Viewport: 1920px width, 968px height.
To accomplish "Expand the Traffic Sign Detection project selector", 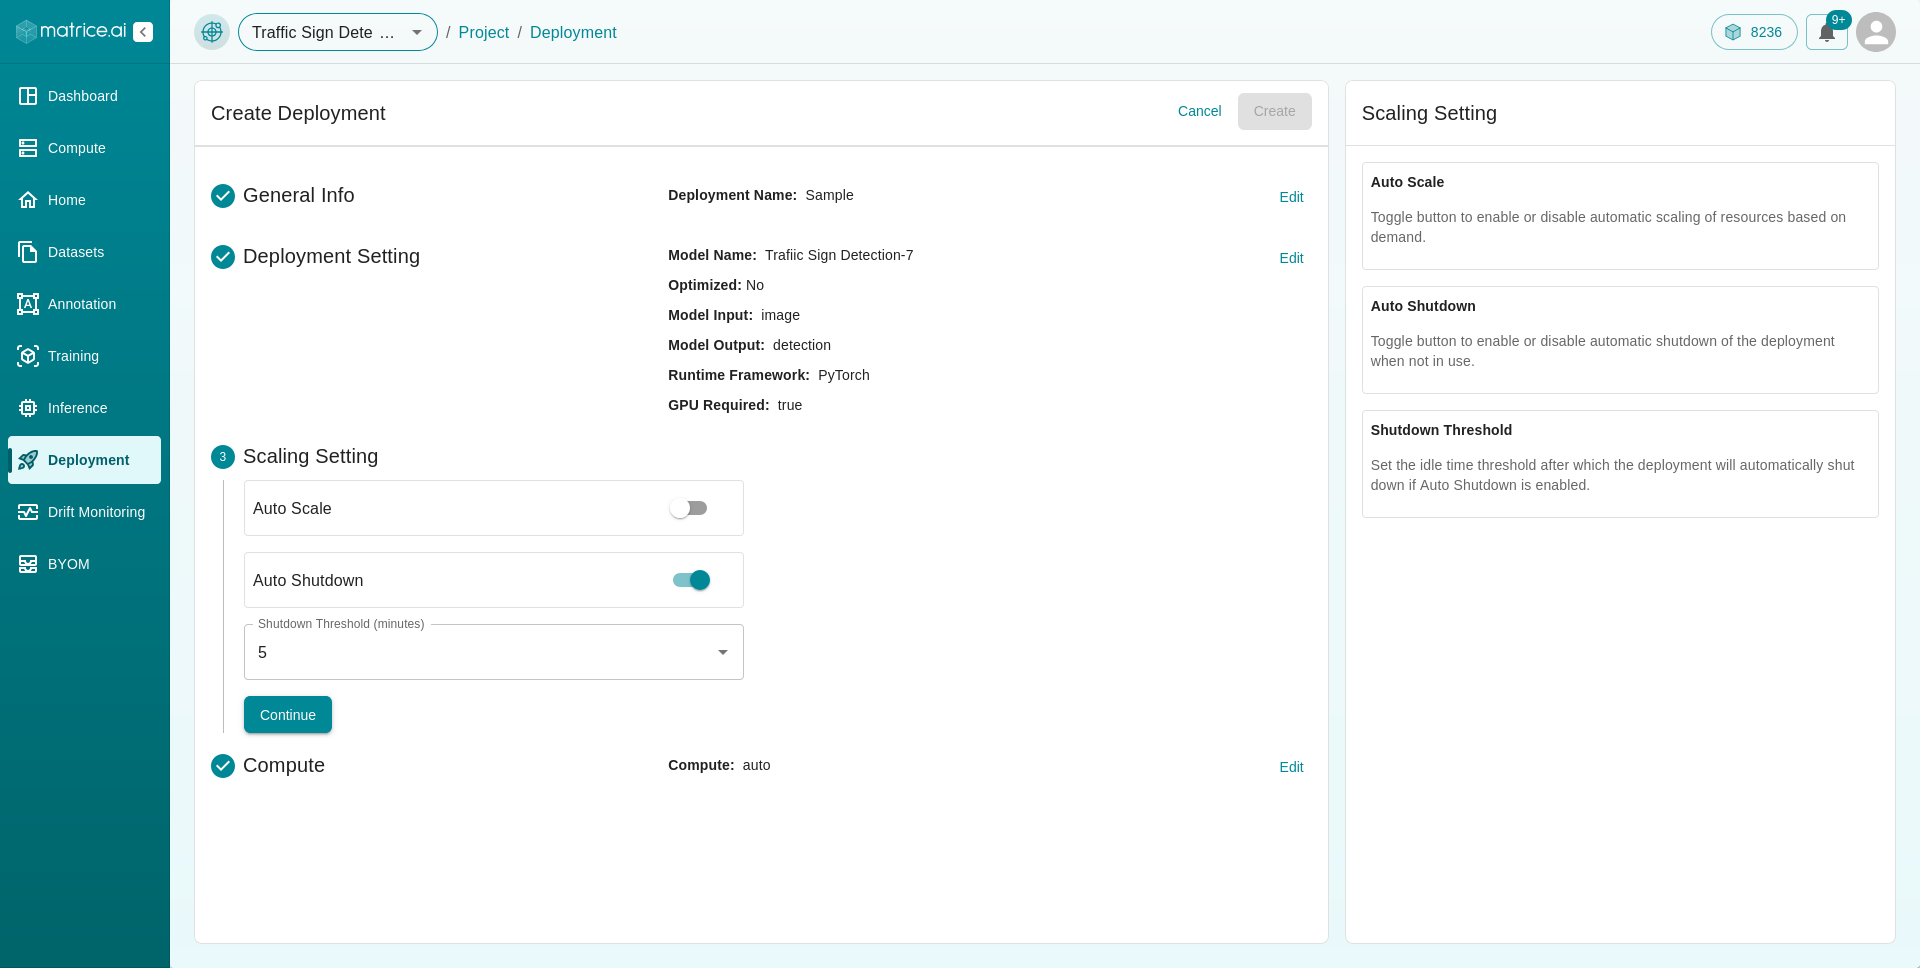I will (x=338, y=32).
